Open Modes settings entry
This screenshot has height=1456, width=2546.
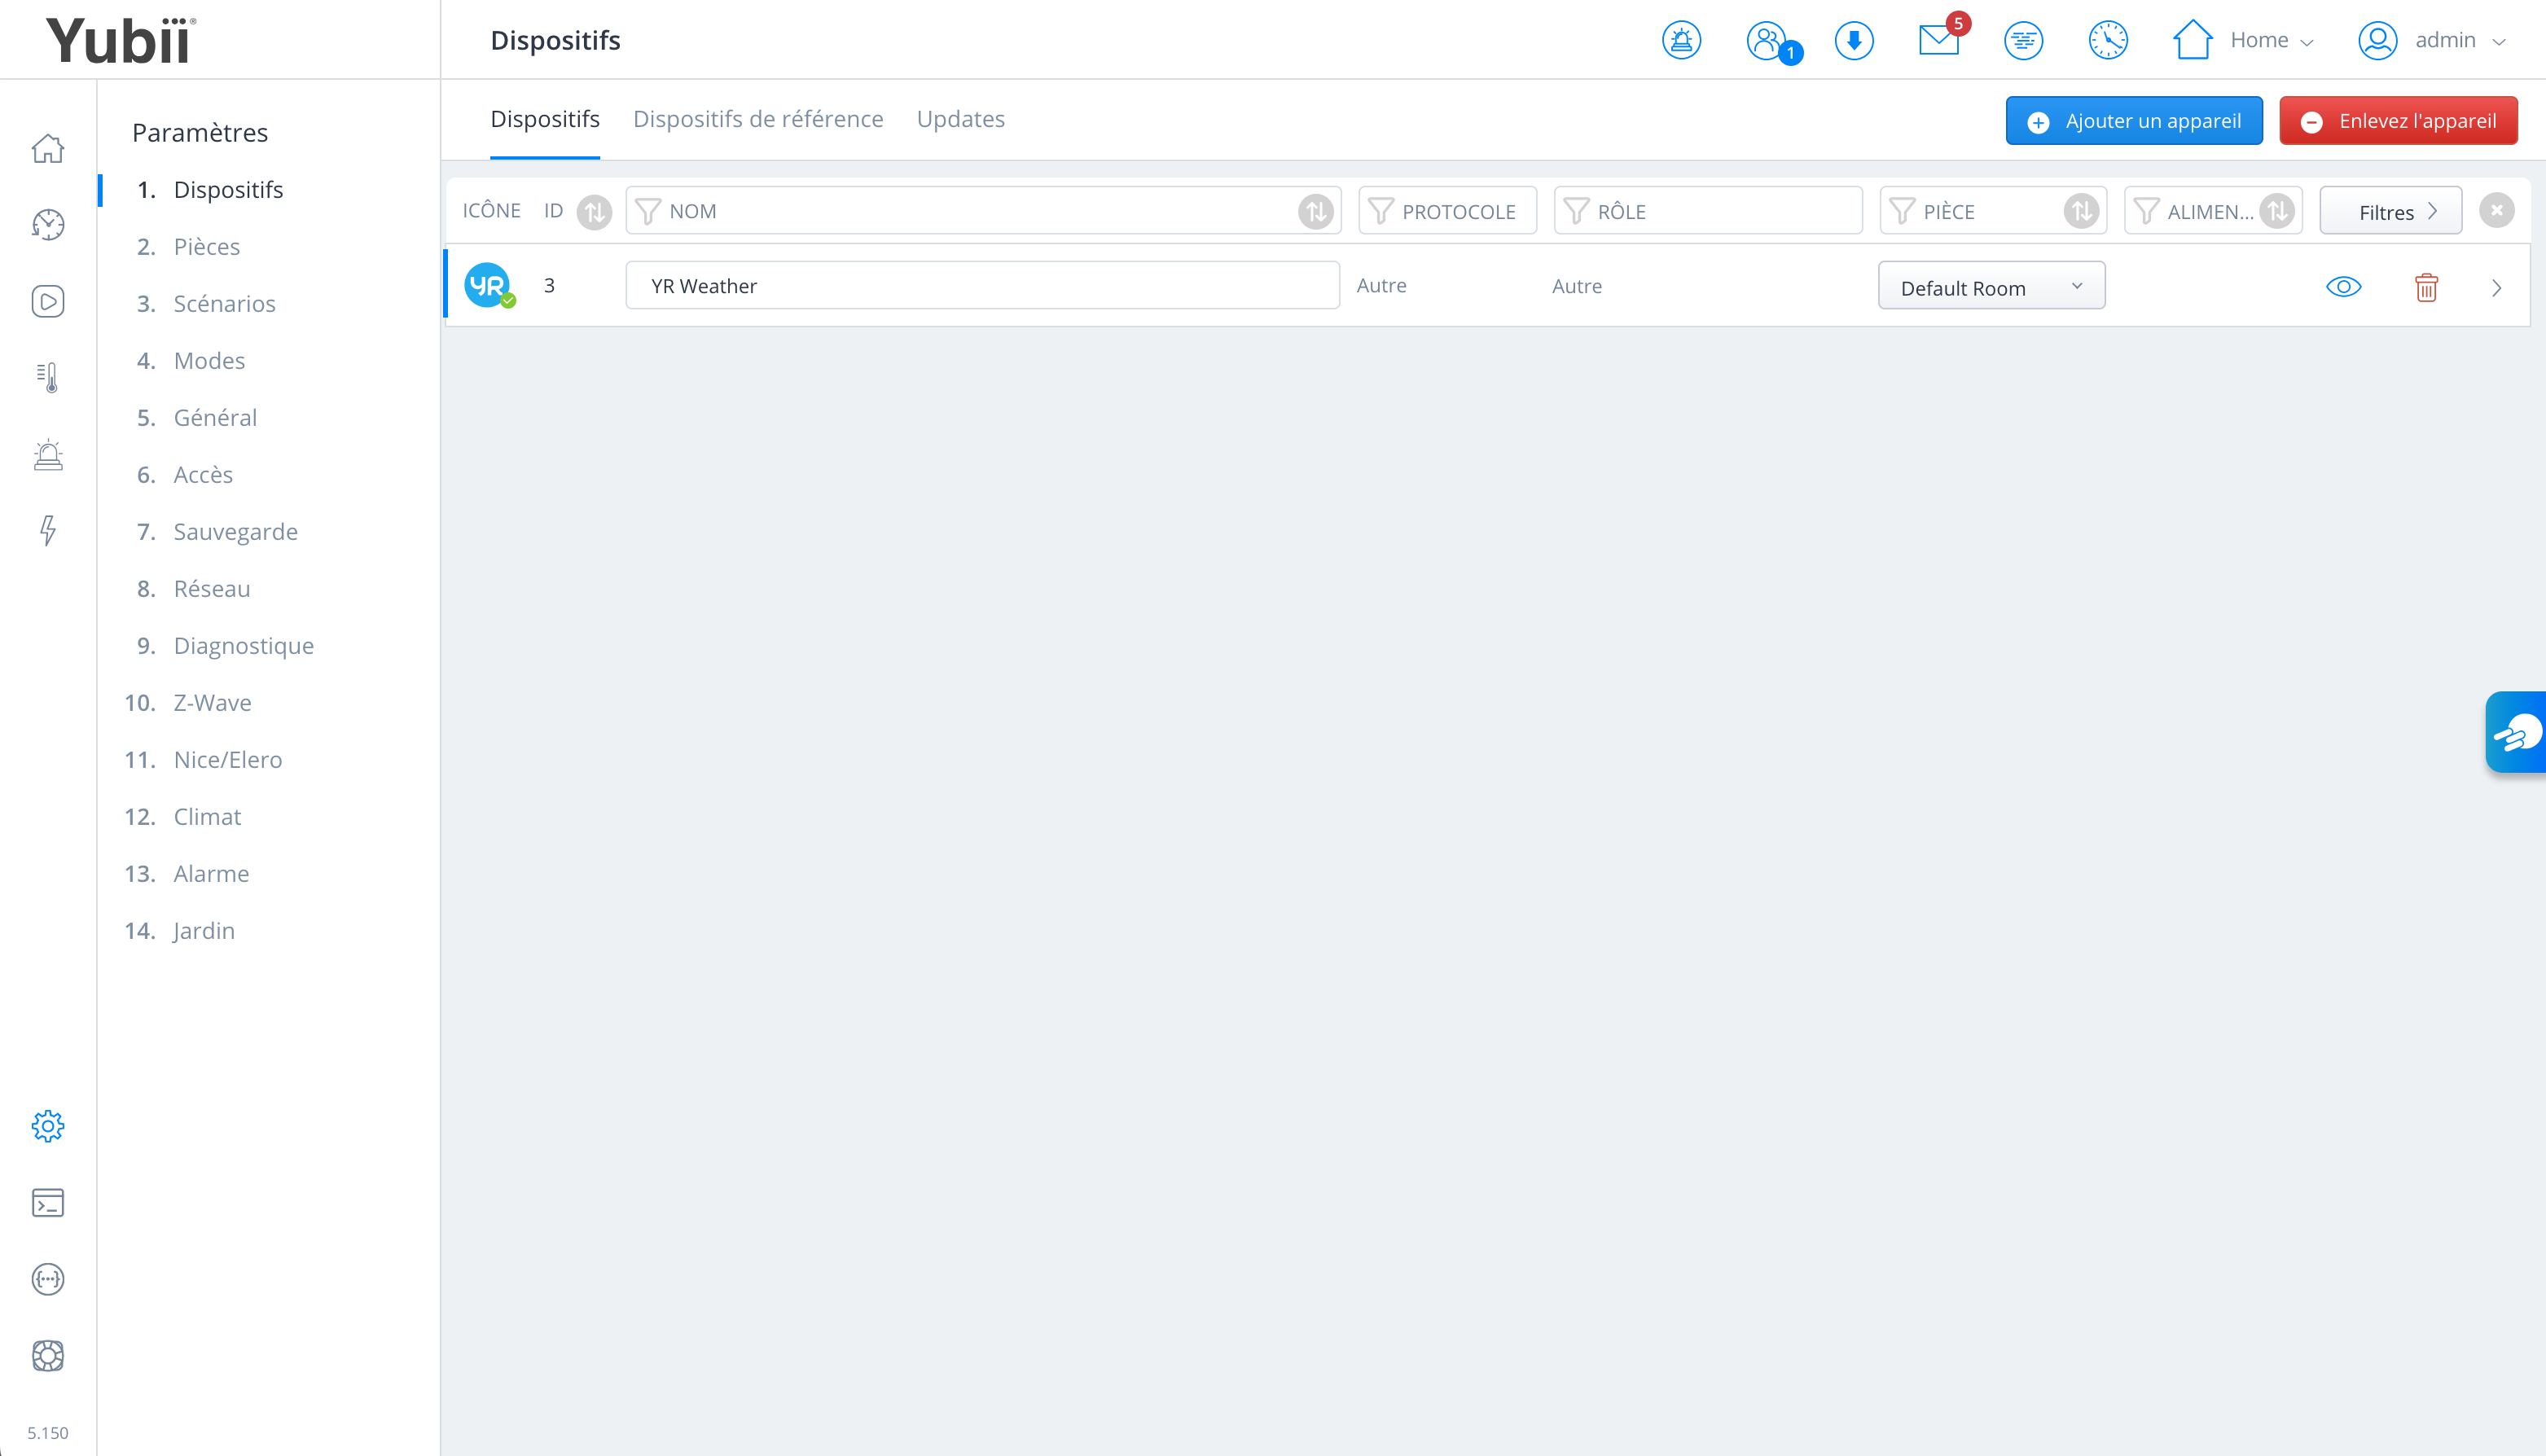pos(209,360)
